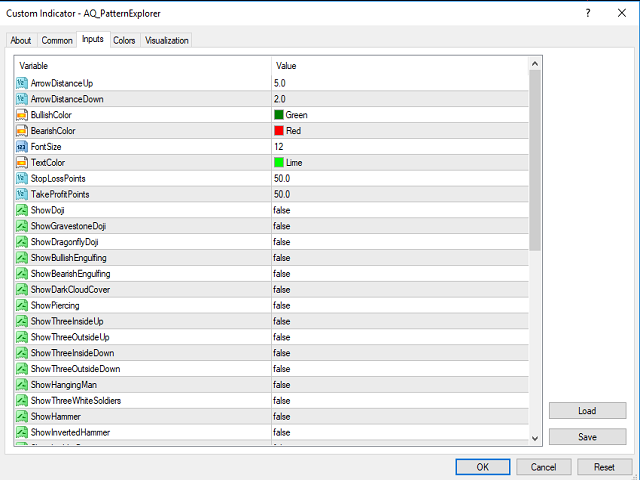Click the Lime swatch for TextColor
The image size is (640, 480).
point(279,162)
